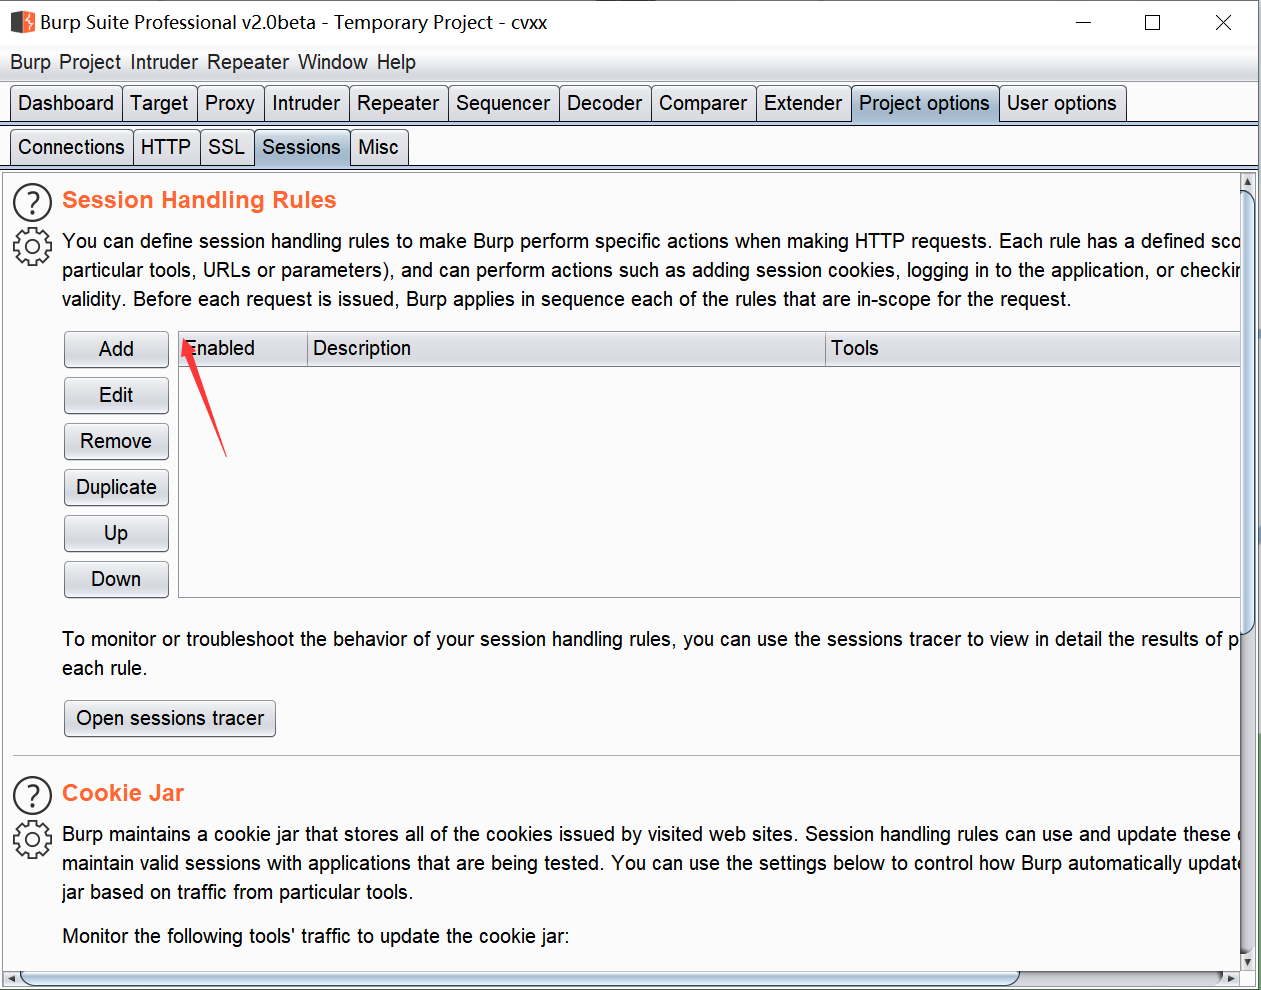Click Open sessions tracer button
Screen dimensions: 1261x990
[170, 718]
